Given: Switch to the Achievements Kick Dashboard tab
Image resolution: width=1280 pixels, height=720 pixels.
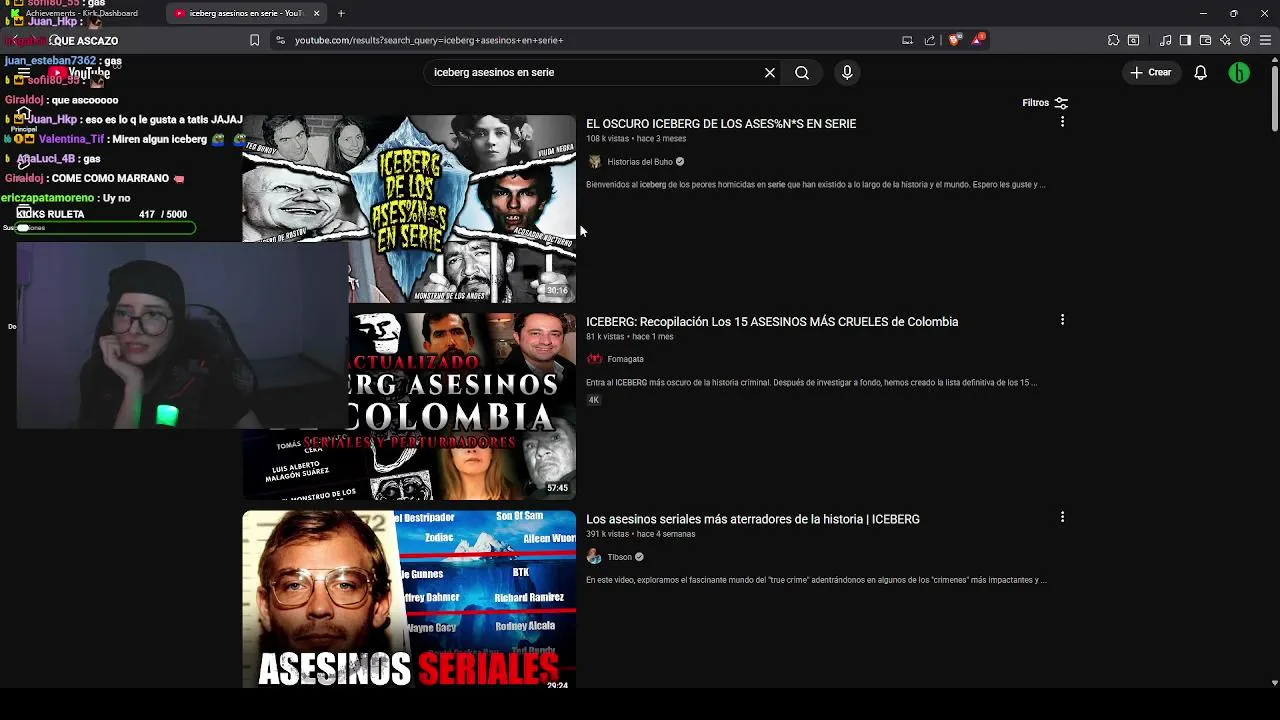Looking at the screenshot, I should click(80, 13).
